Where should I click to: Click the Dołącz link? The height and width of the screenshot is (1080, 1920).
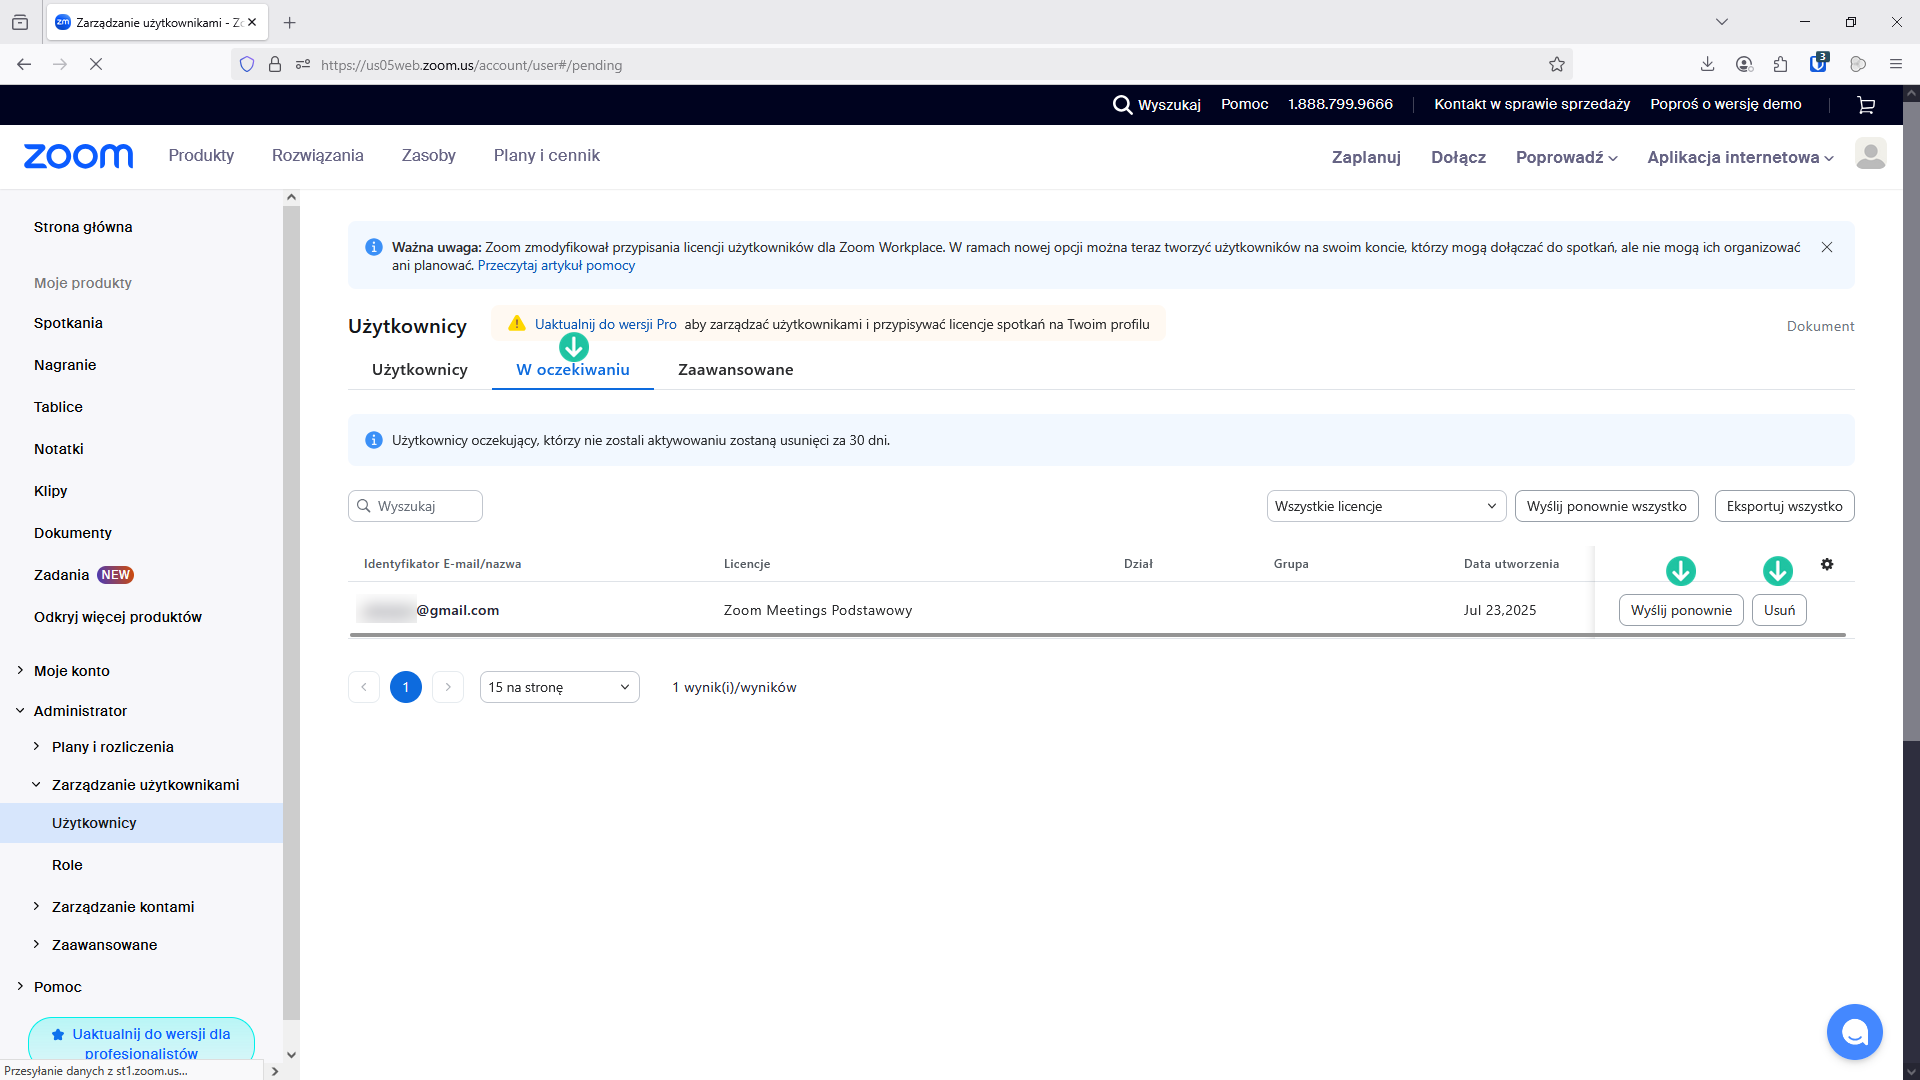point(1458,157)
